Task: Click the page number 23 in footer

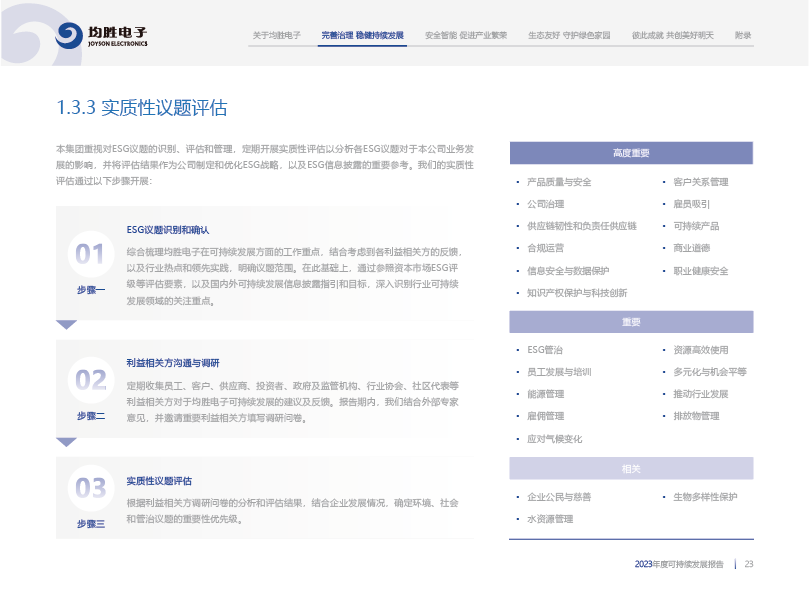Action: click(748, 565)
